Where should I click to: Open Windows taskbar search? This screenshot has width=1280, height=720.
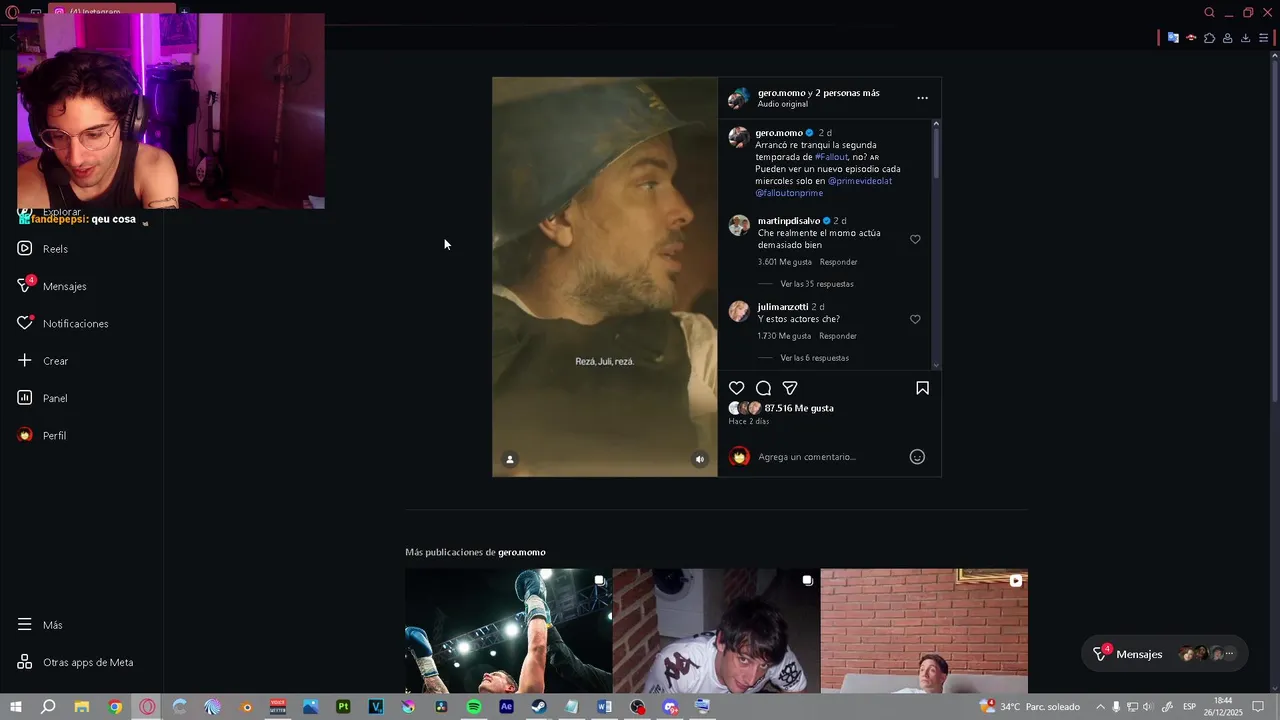pyautogui.click(x=47, y=707)
